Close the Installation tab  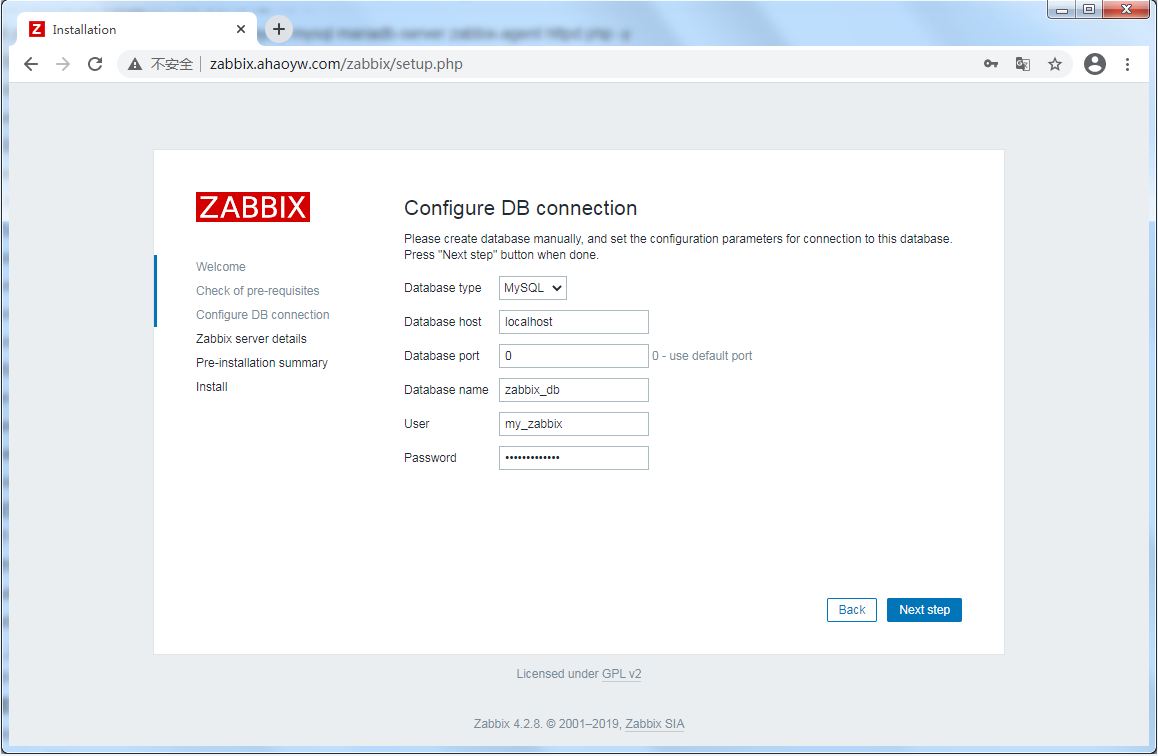tap(240, 29)
